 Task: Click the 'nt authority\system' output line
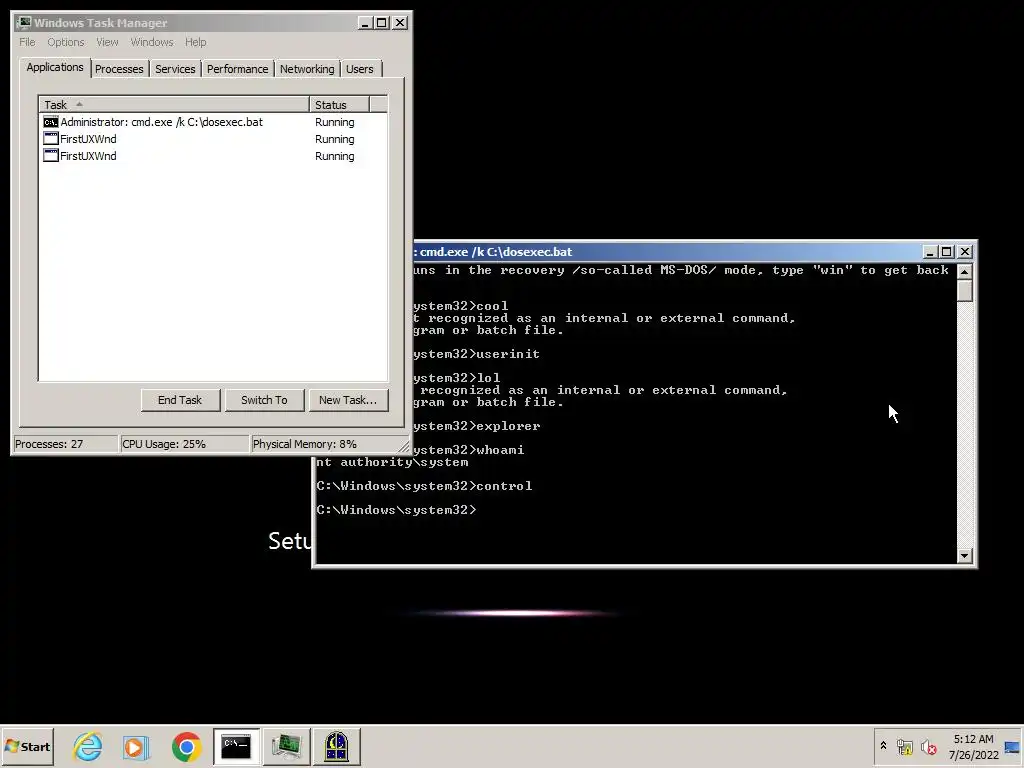tap(392, 462)
